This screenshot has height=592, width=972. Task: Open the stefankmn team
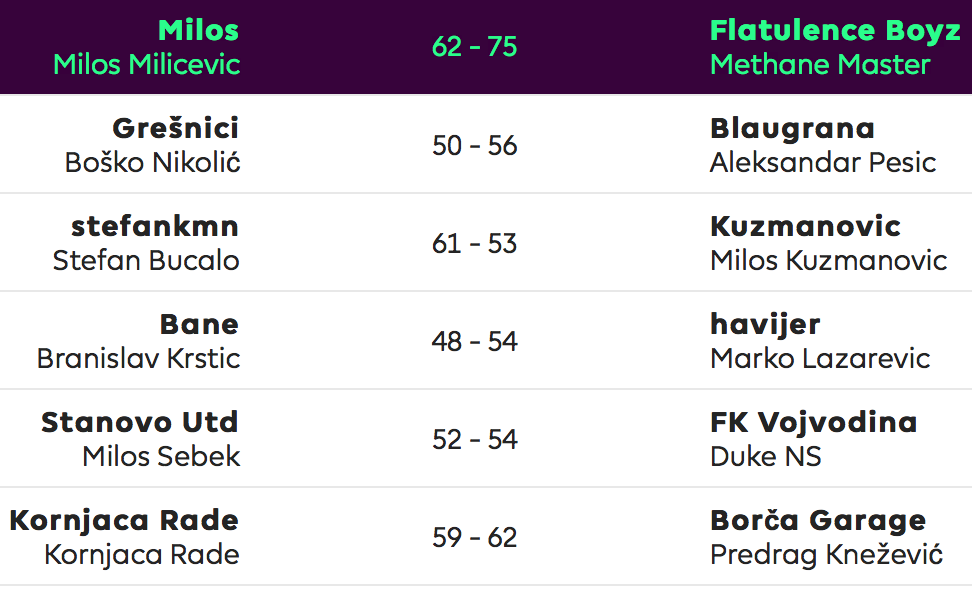[x=155, y=226]
